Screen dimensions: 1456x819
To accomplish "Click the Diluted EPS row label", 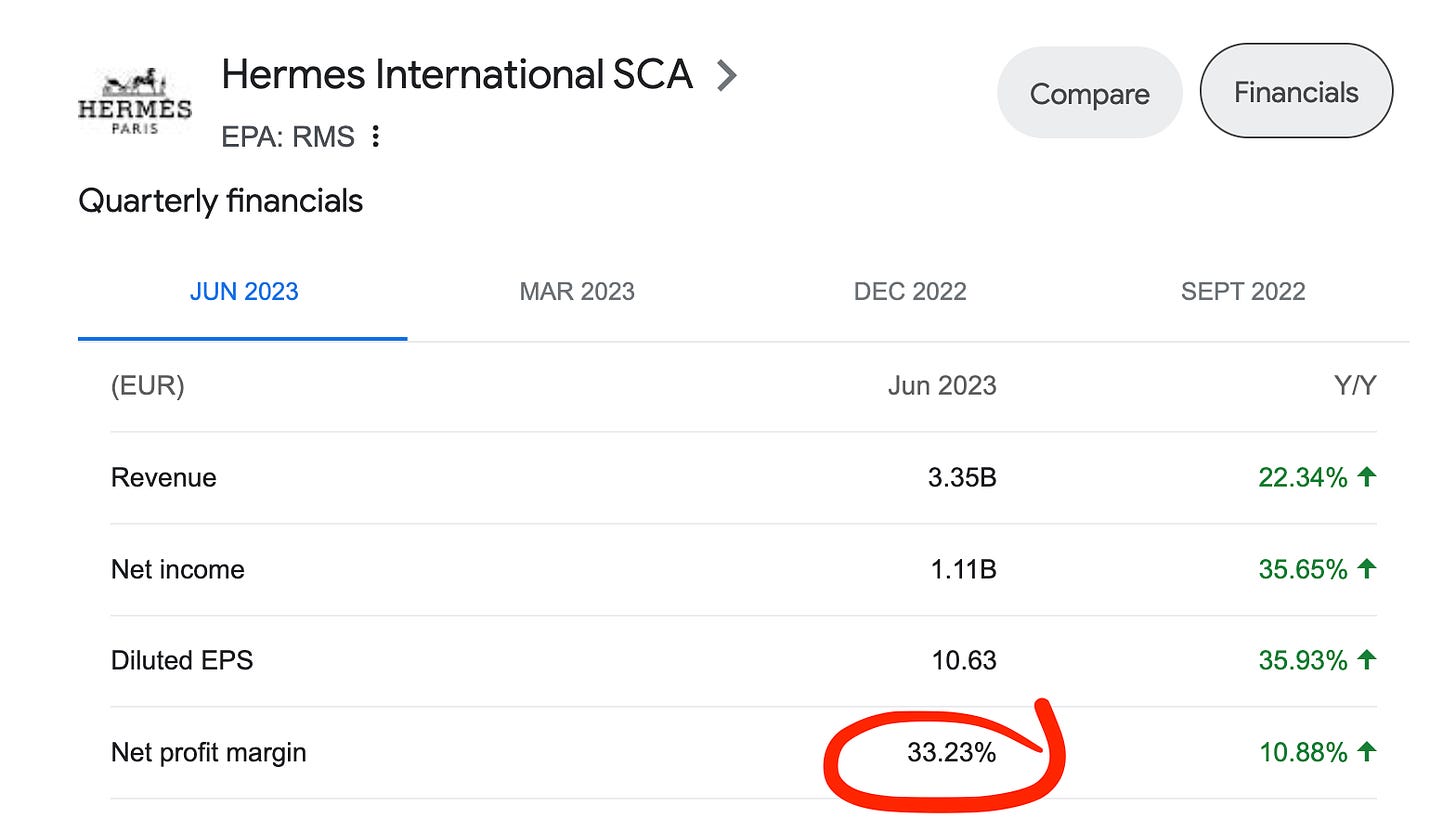I will (x=182, y=661).
